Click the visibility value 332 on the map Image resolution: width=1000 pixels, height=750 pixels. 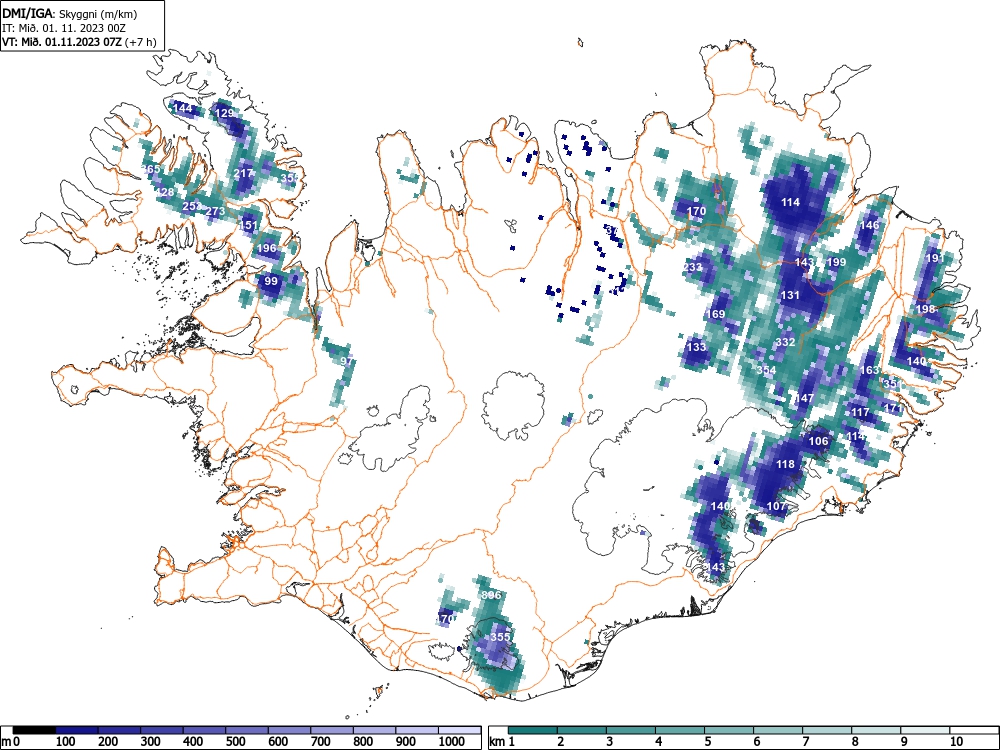coord(786,342)
